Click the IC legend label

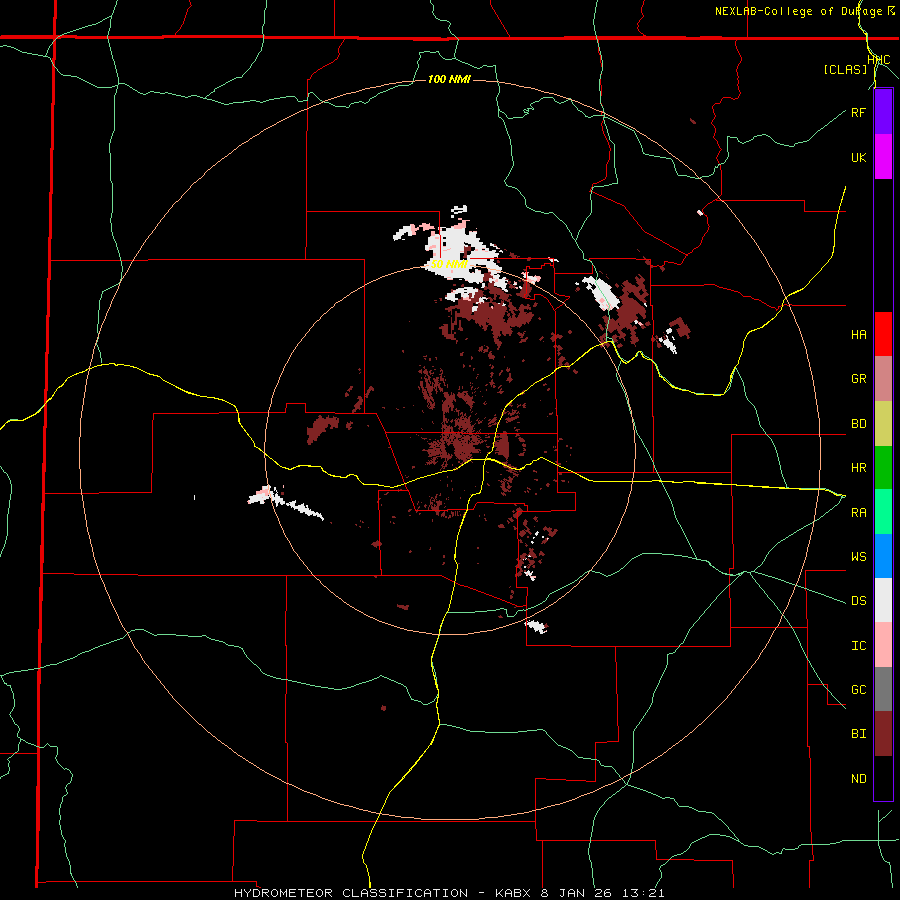pyautogui.click(x=858, y=645)
